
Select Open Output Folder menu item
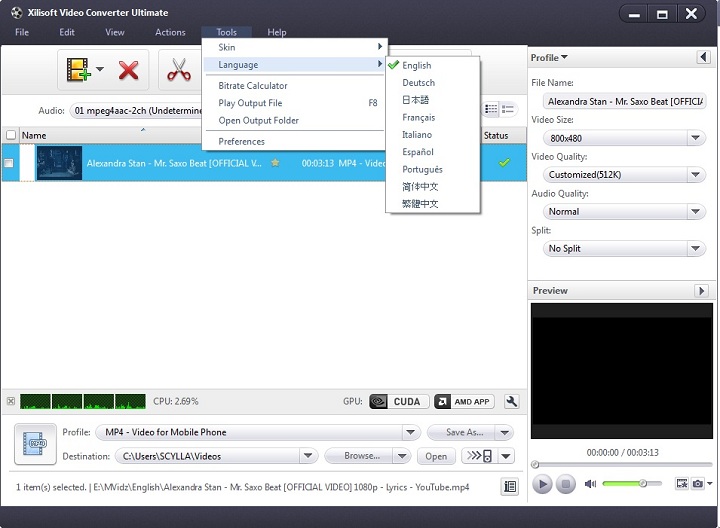(x=294, y=120)
